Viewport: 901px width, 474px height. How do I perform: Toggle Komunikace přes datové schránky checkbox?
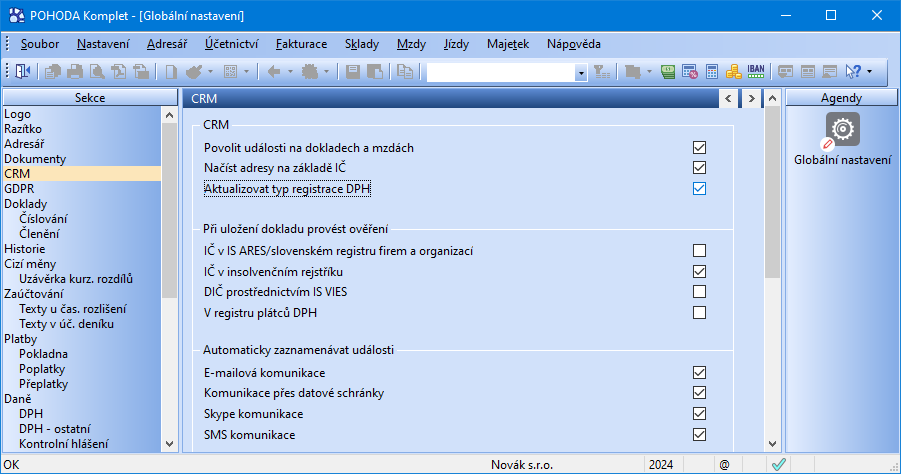click(699, 392)
